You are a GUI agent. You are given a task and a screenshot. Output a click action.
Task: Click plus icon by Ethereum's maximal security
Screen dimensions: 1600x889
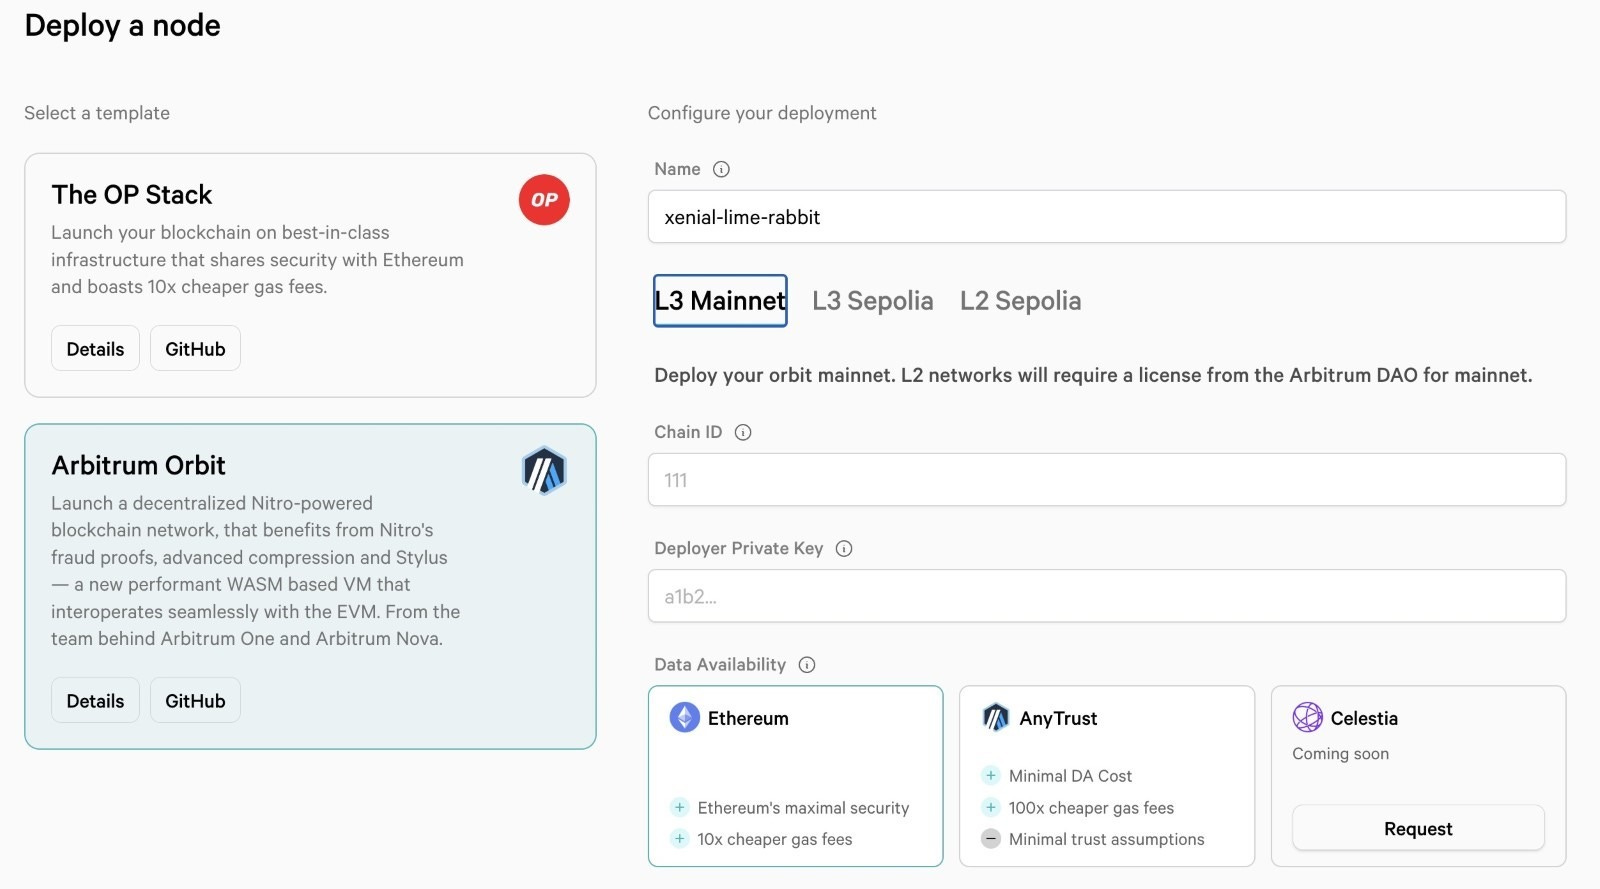coord(680,808)
